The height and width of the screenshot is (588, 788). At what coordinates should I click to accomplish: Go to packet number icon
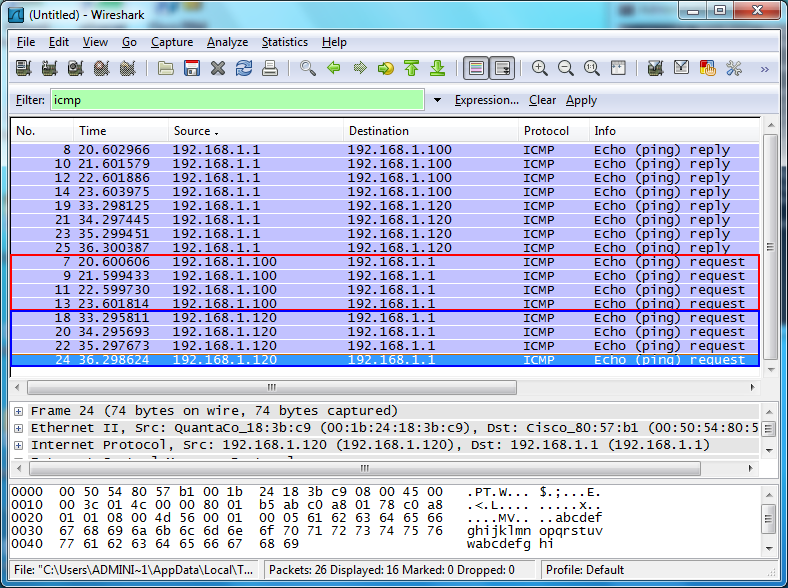(385, 68)
